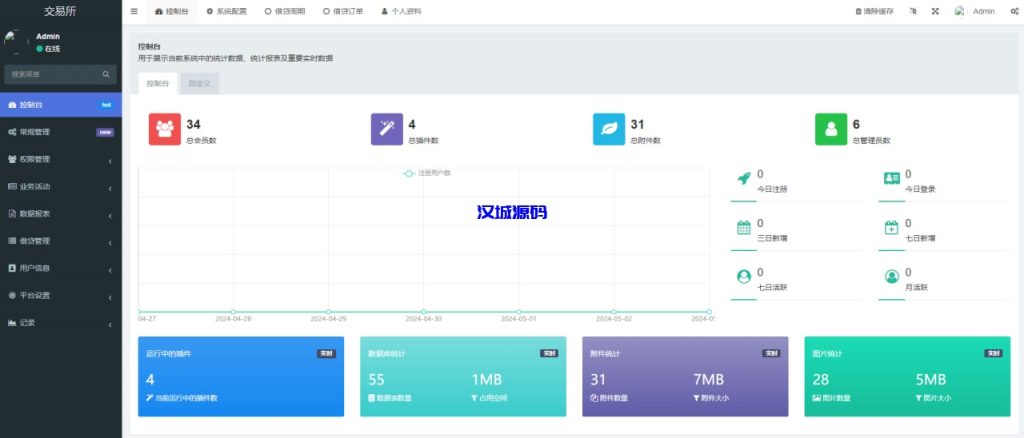The image size is (1024, 438).
Task: Open the Admin user dropdown in top bar
Action: click(x=975, y=11)
